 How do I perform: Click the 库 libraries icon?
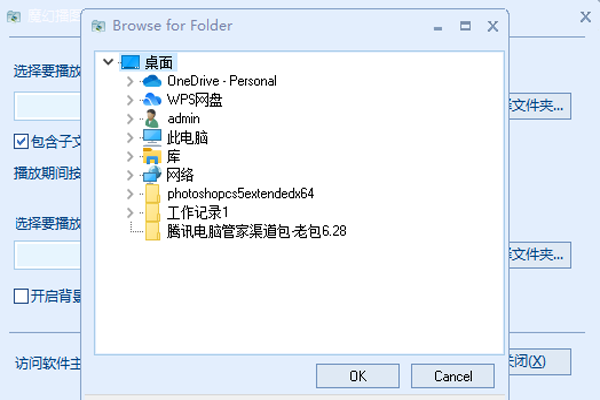pyautogui.click(x=152, y=156)
